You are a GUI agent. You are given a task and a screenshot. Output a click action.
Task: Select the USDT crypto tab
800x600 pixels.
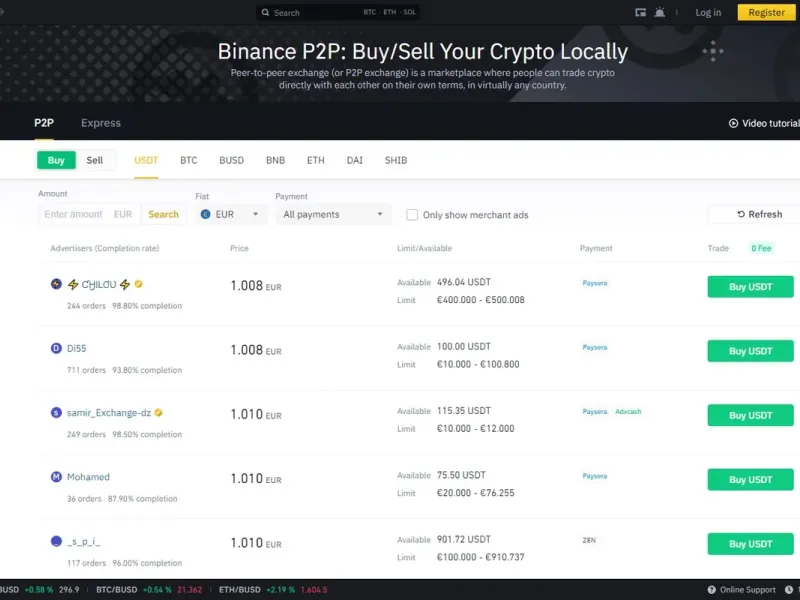pyautogui.click(x=146, y=160)
